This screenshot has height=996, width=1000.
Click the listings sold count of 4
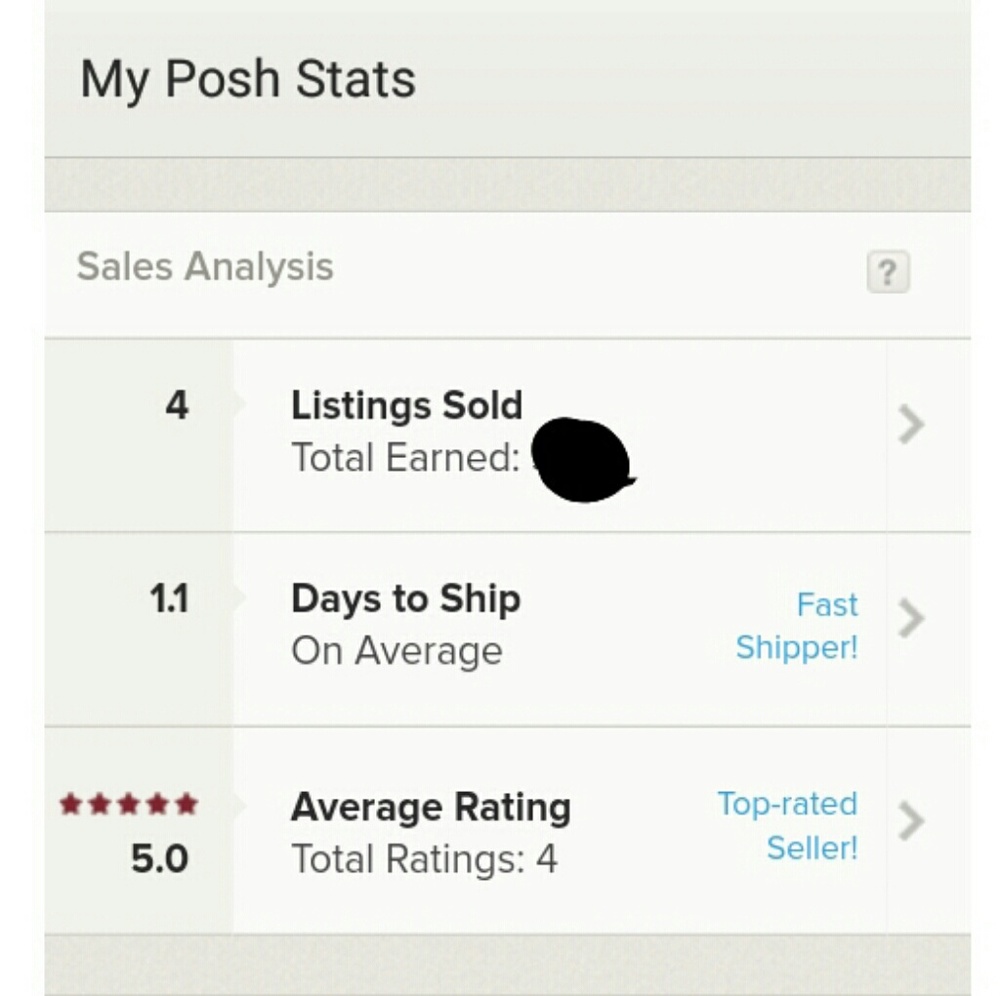[x=178, y=406]
